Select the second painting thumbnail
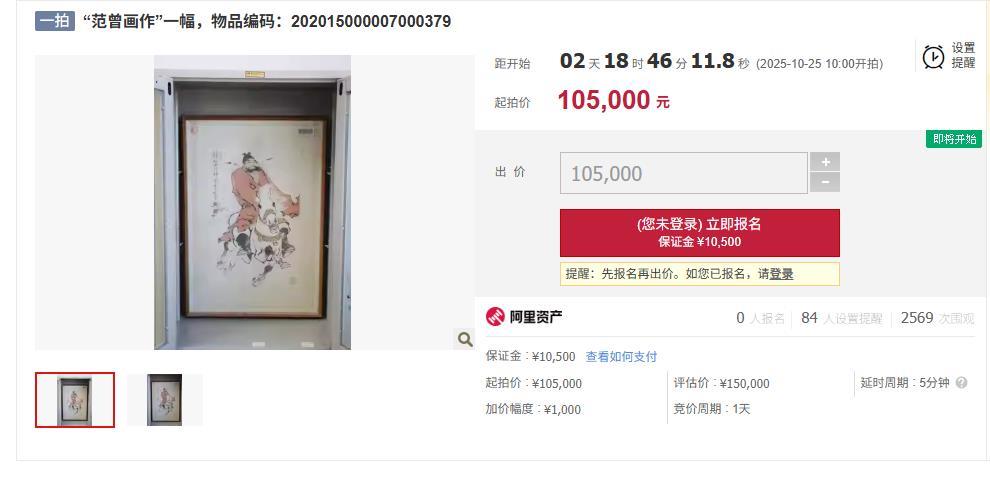 (x=165, y=400)
